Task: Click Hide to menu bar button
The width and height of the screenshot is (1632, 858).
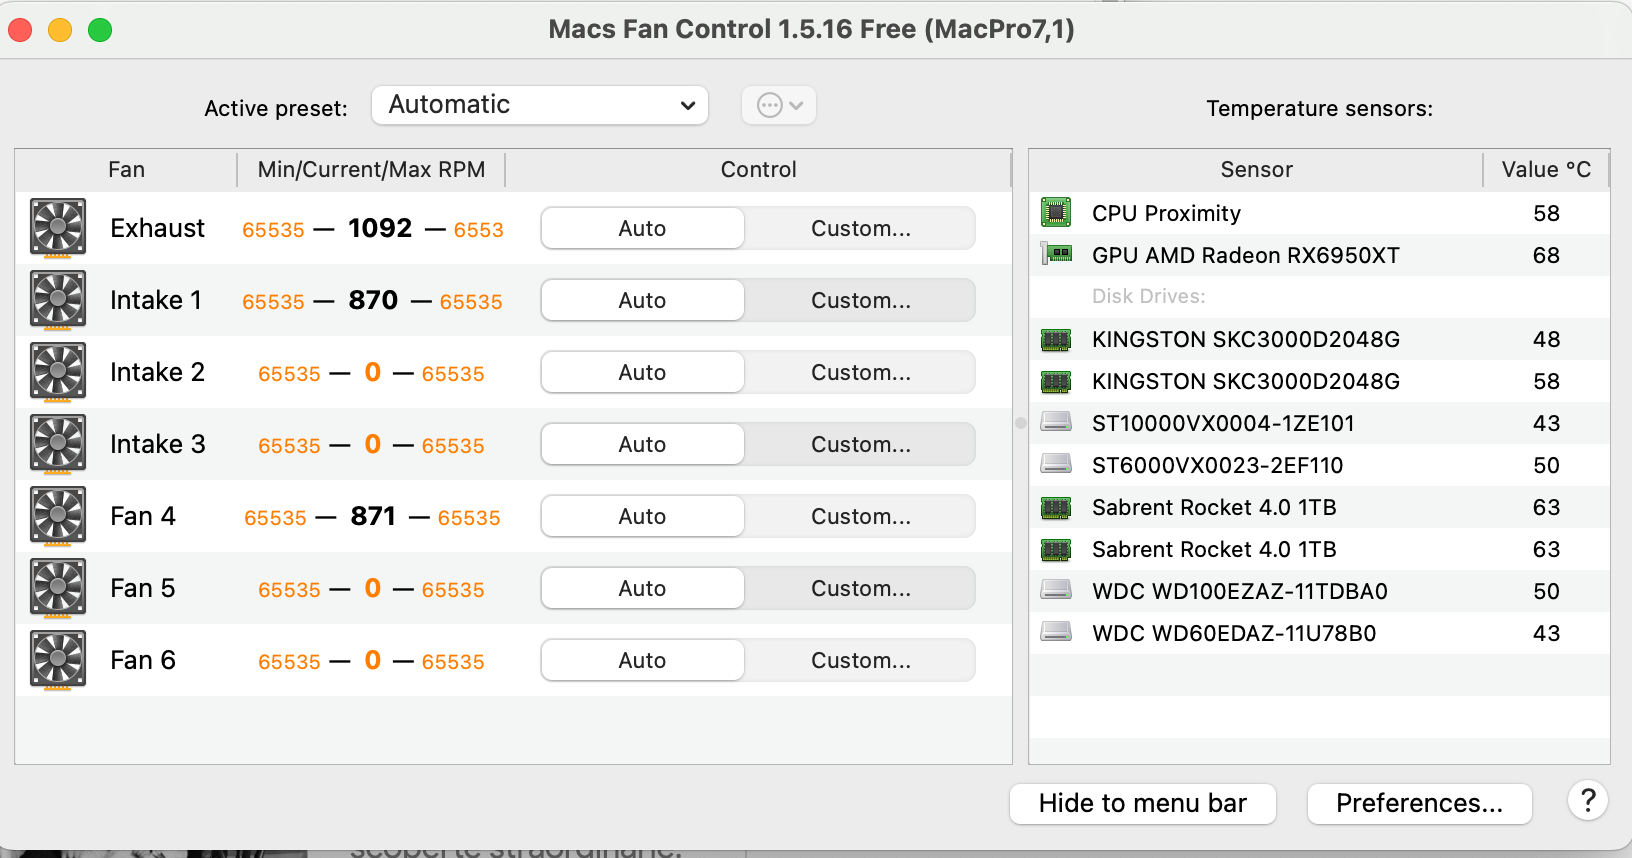Action: (x=1142, y=804)
